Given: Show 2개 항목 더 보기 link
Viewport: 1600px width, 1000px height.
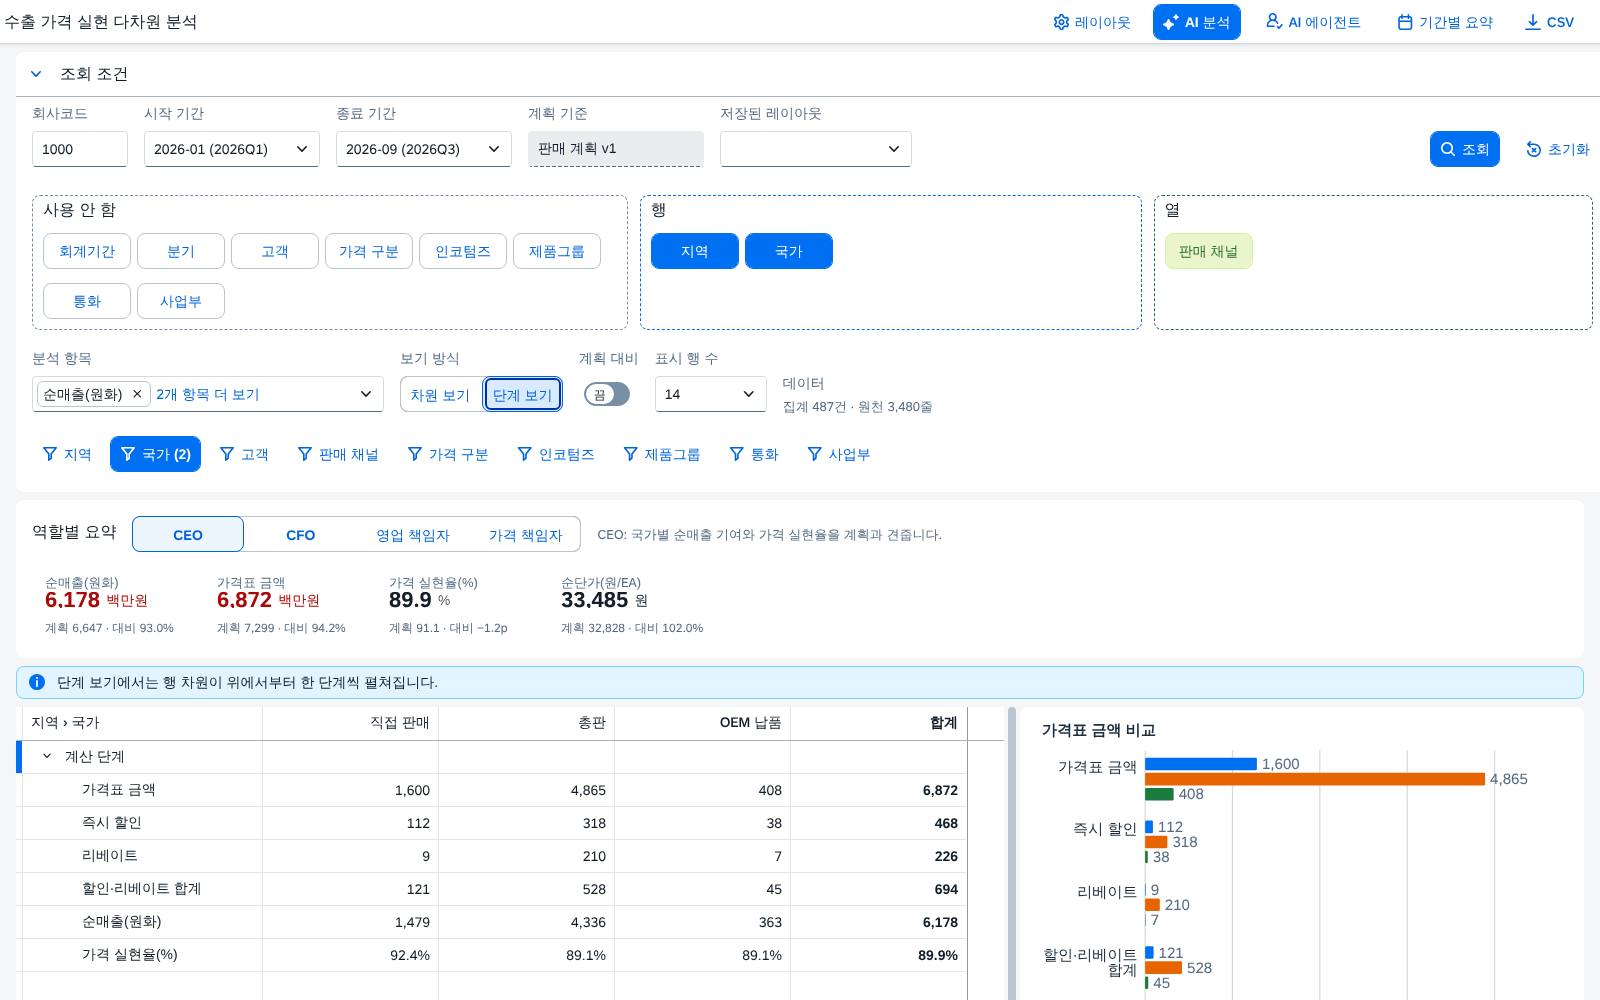Looking at the screenshot, I should pyautogui.click(x=208, y=394).
